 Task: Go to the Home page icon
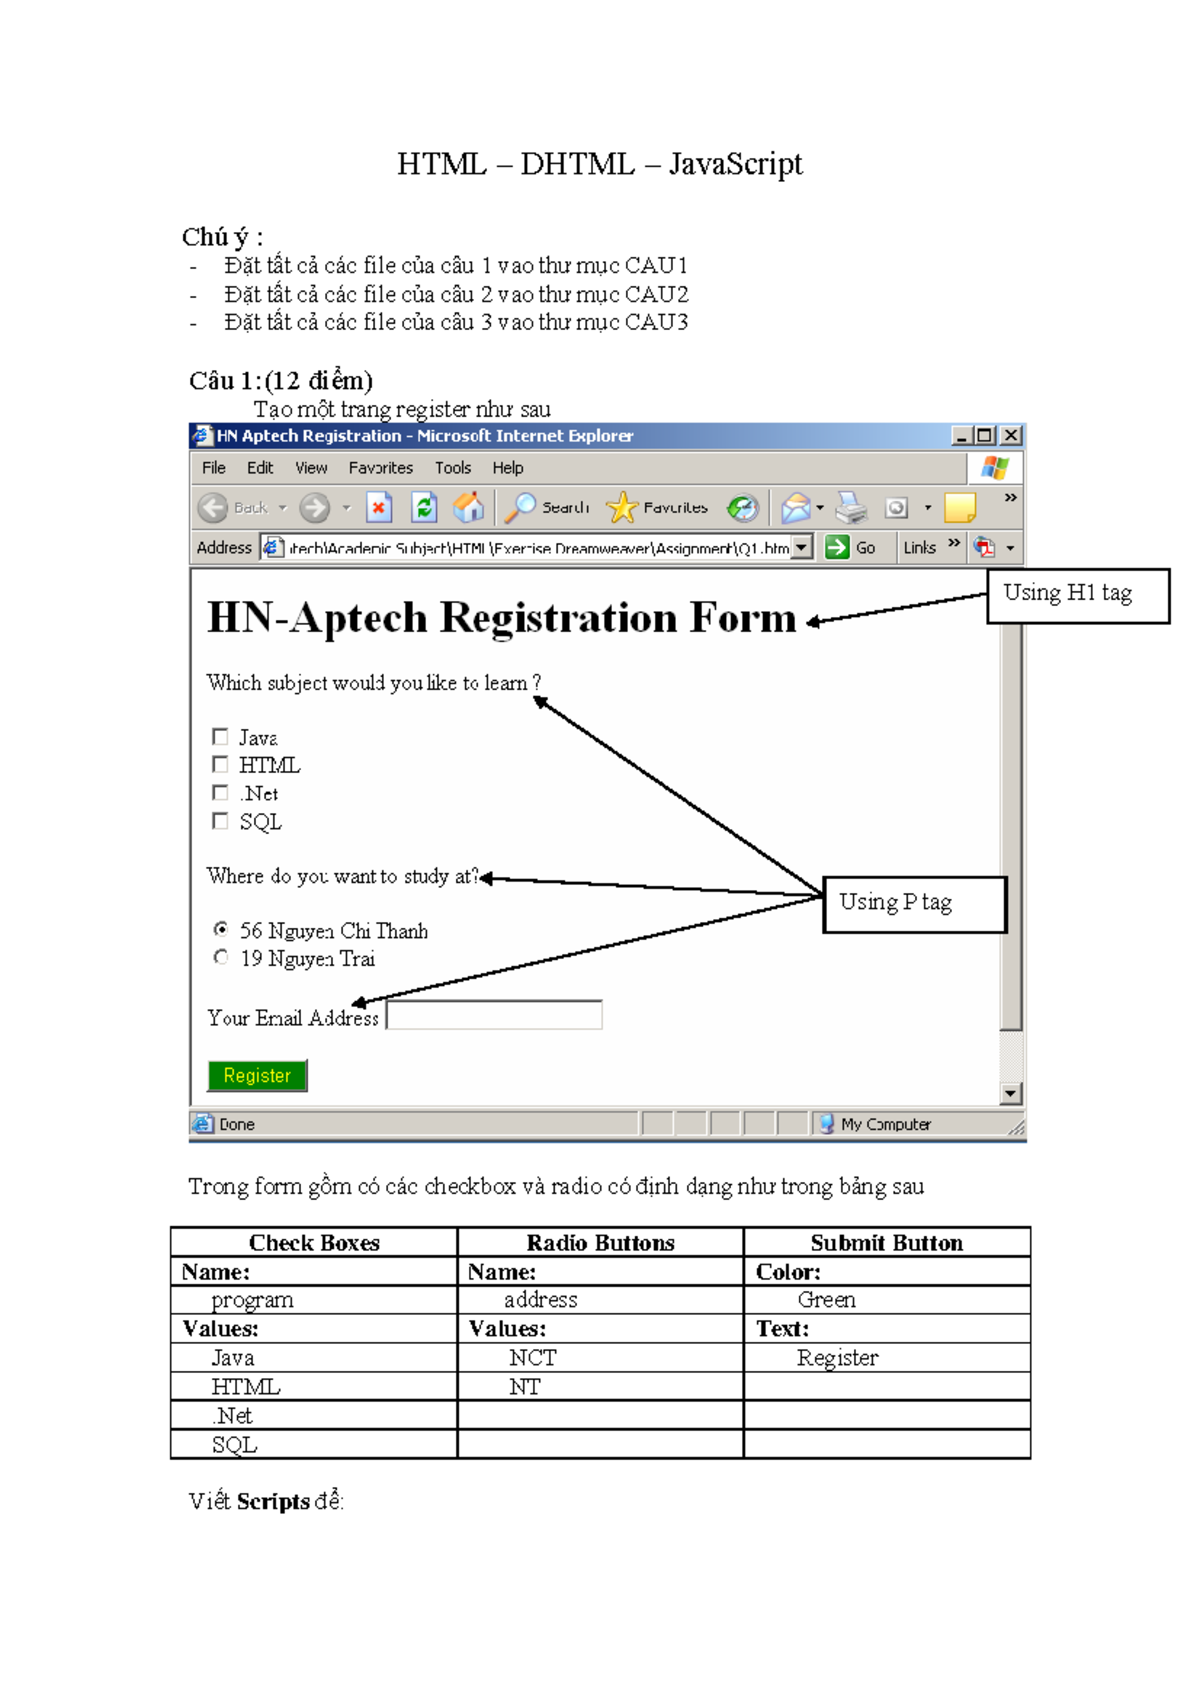[468, 508]
